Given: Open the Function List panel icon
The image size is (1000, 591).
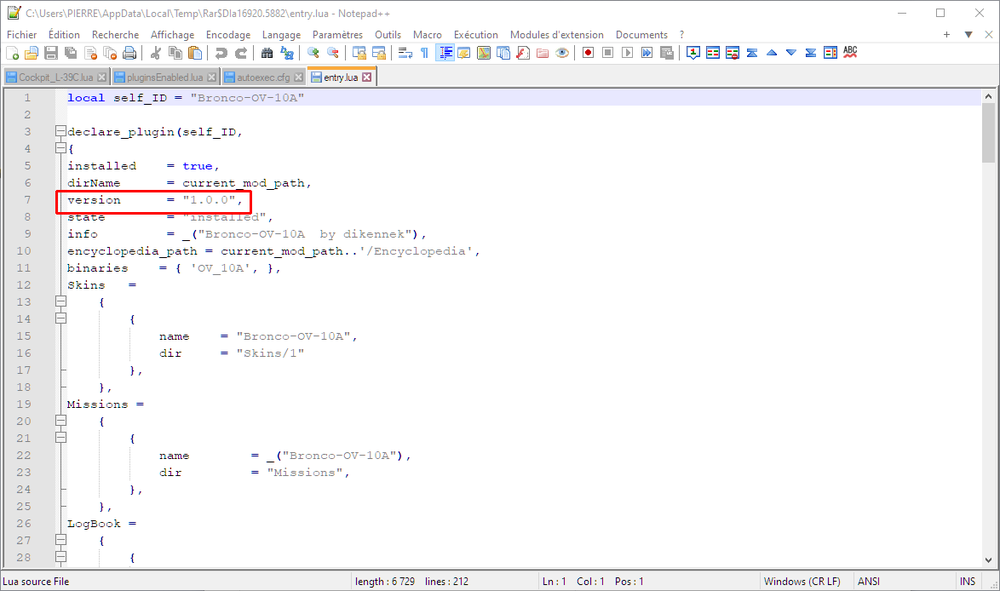Looking at the screenshot, I should (523, 53).
